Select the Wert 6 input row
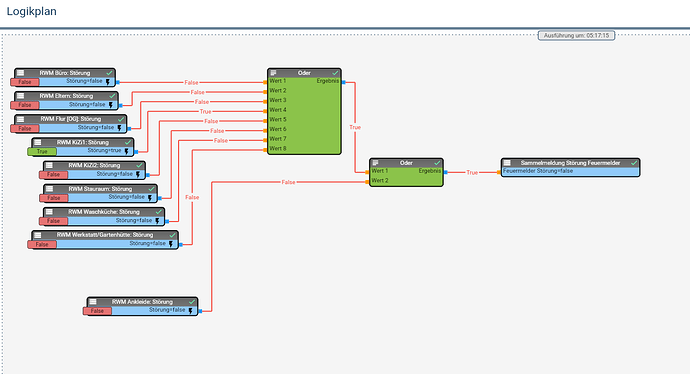Image resolution: width=690 pixels, height=374 pixels. click(278, 129)
